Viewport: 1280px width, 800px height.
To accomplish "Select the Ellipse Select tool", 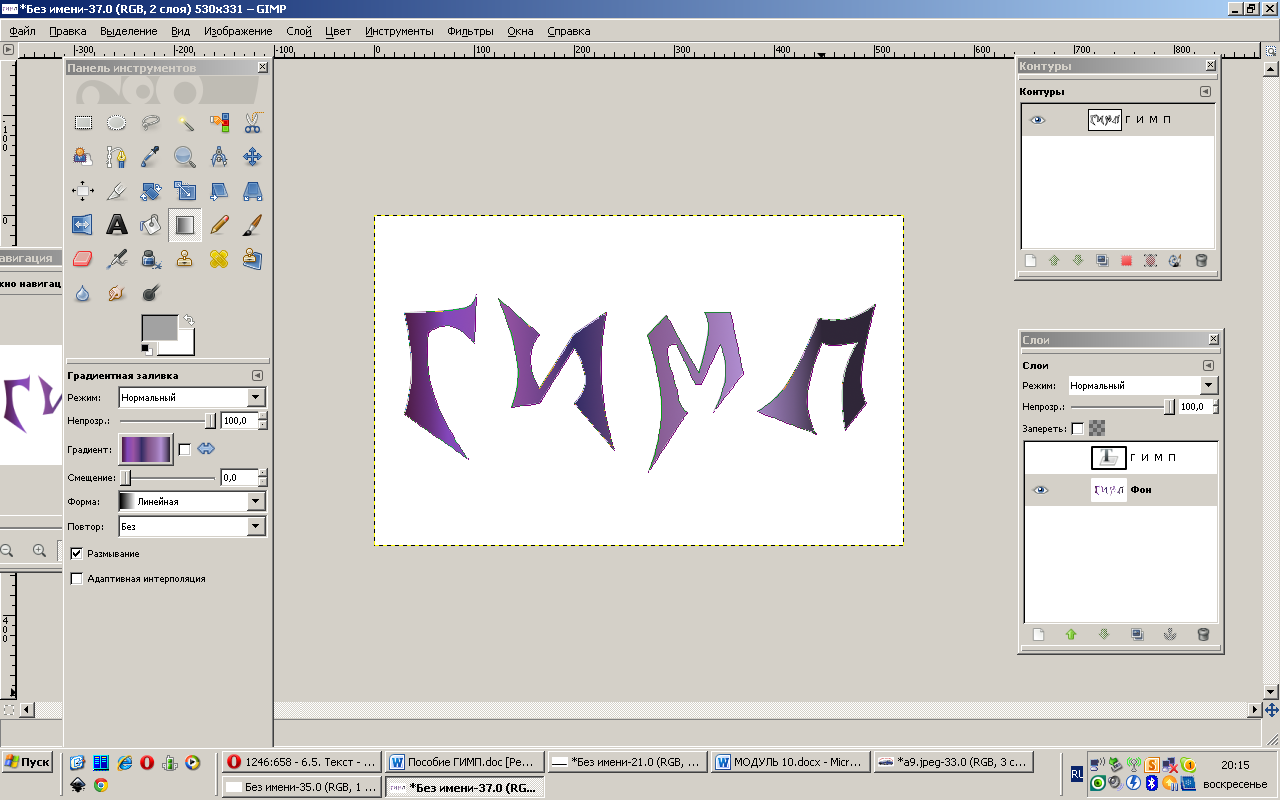I will click(x=117, y=123).
